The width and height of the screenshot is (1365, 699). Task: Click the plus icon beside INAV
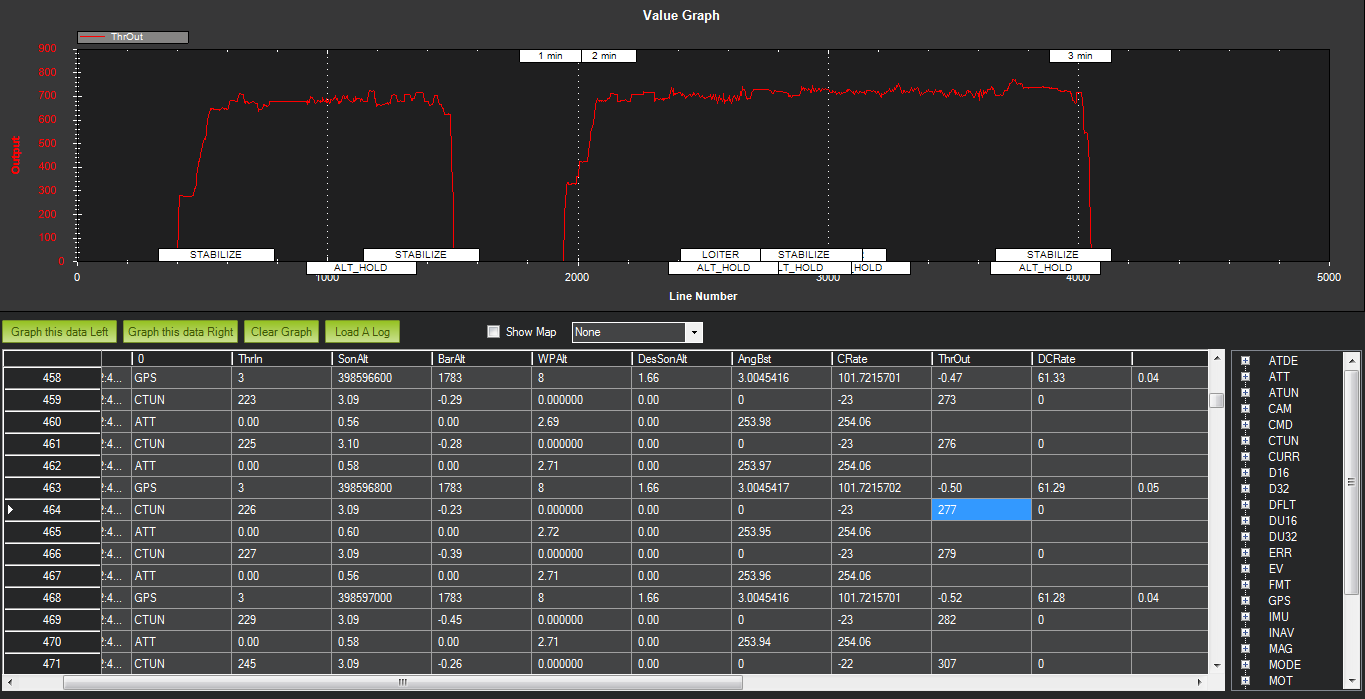[x=1245, y=633]
